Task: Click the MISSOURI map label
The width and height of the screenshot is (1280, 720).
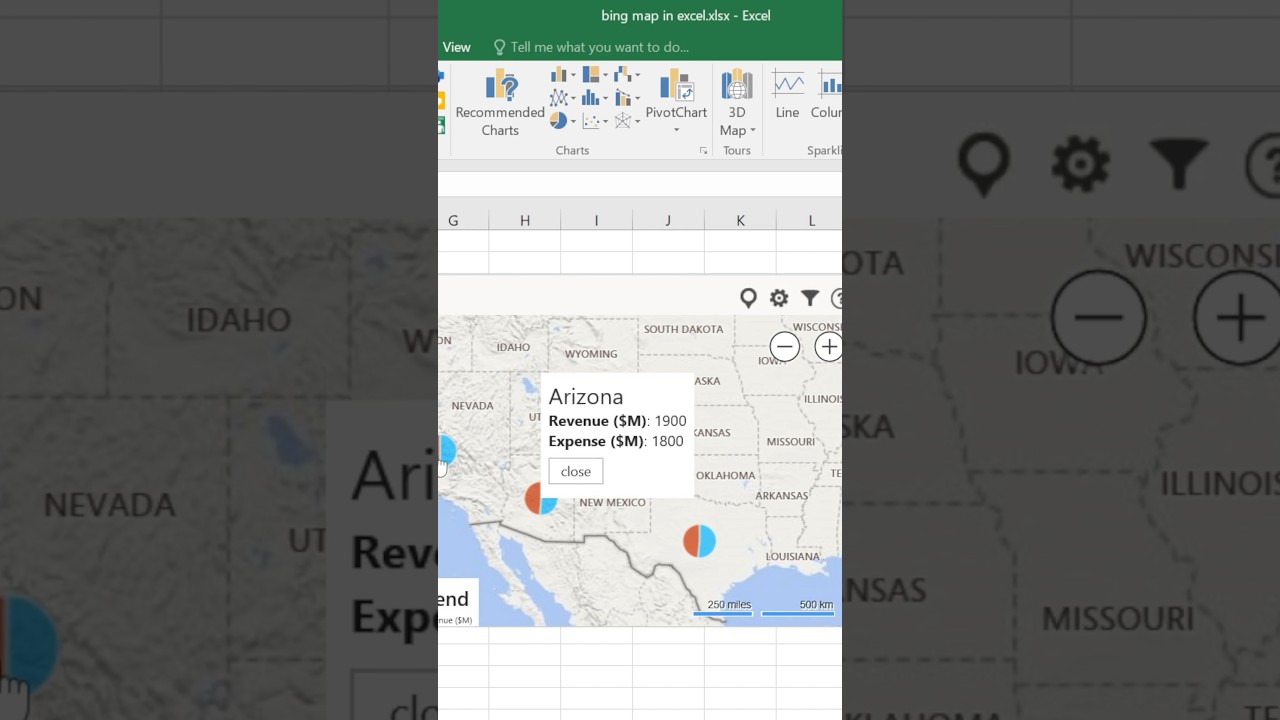Action: coord(791,441)
